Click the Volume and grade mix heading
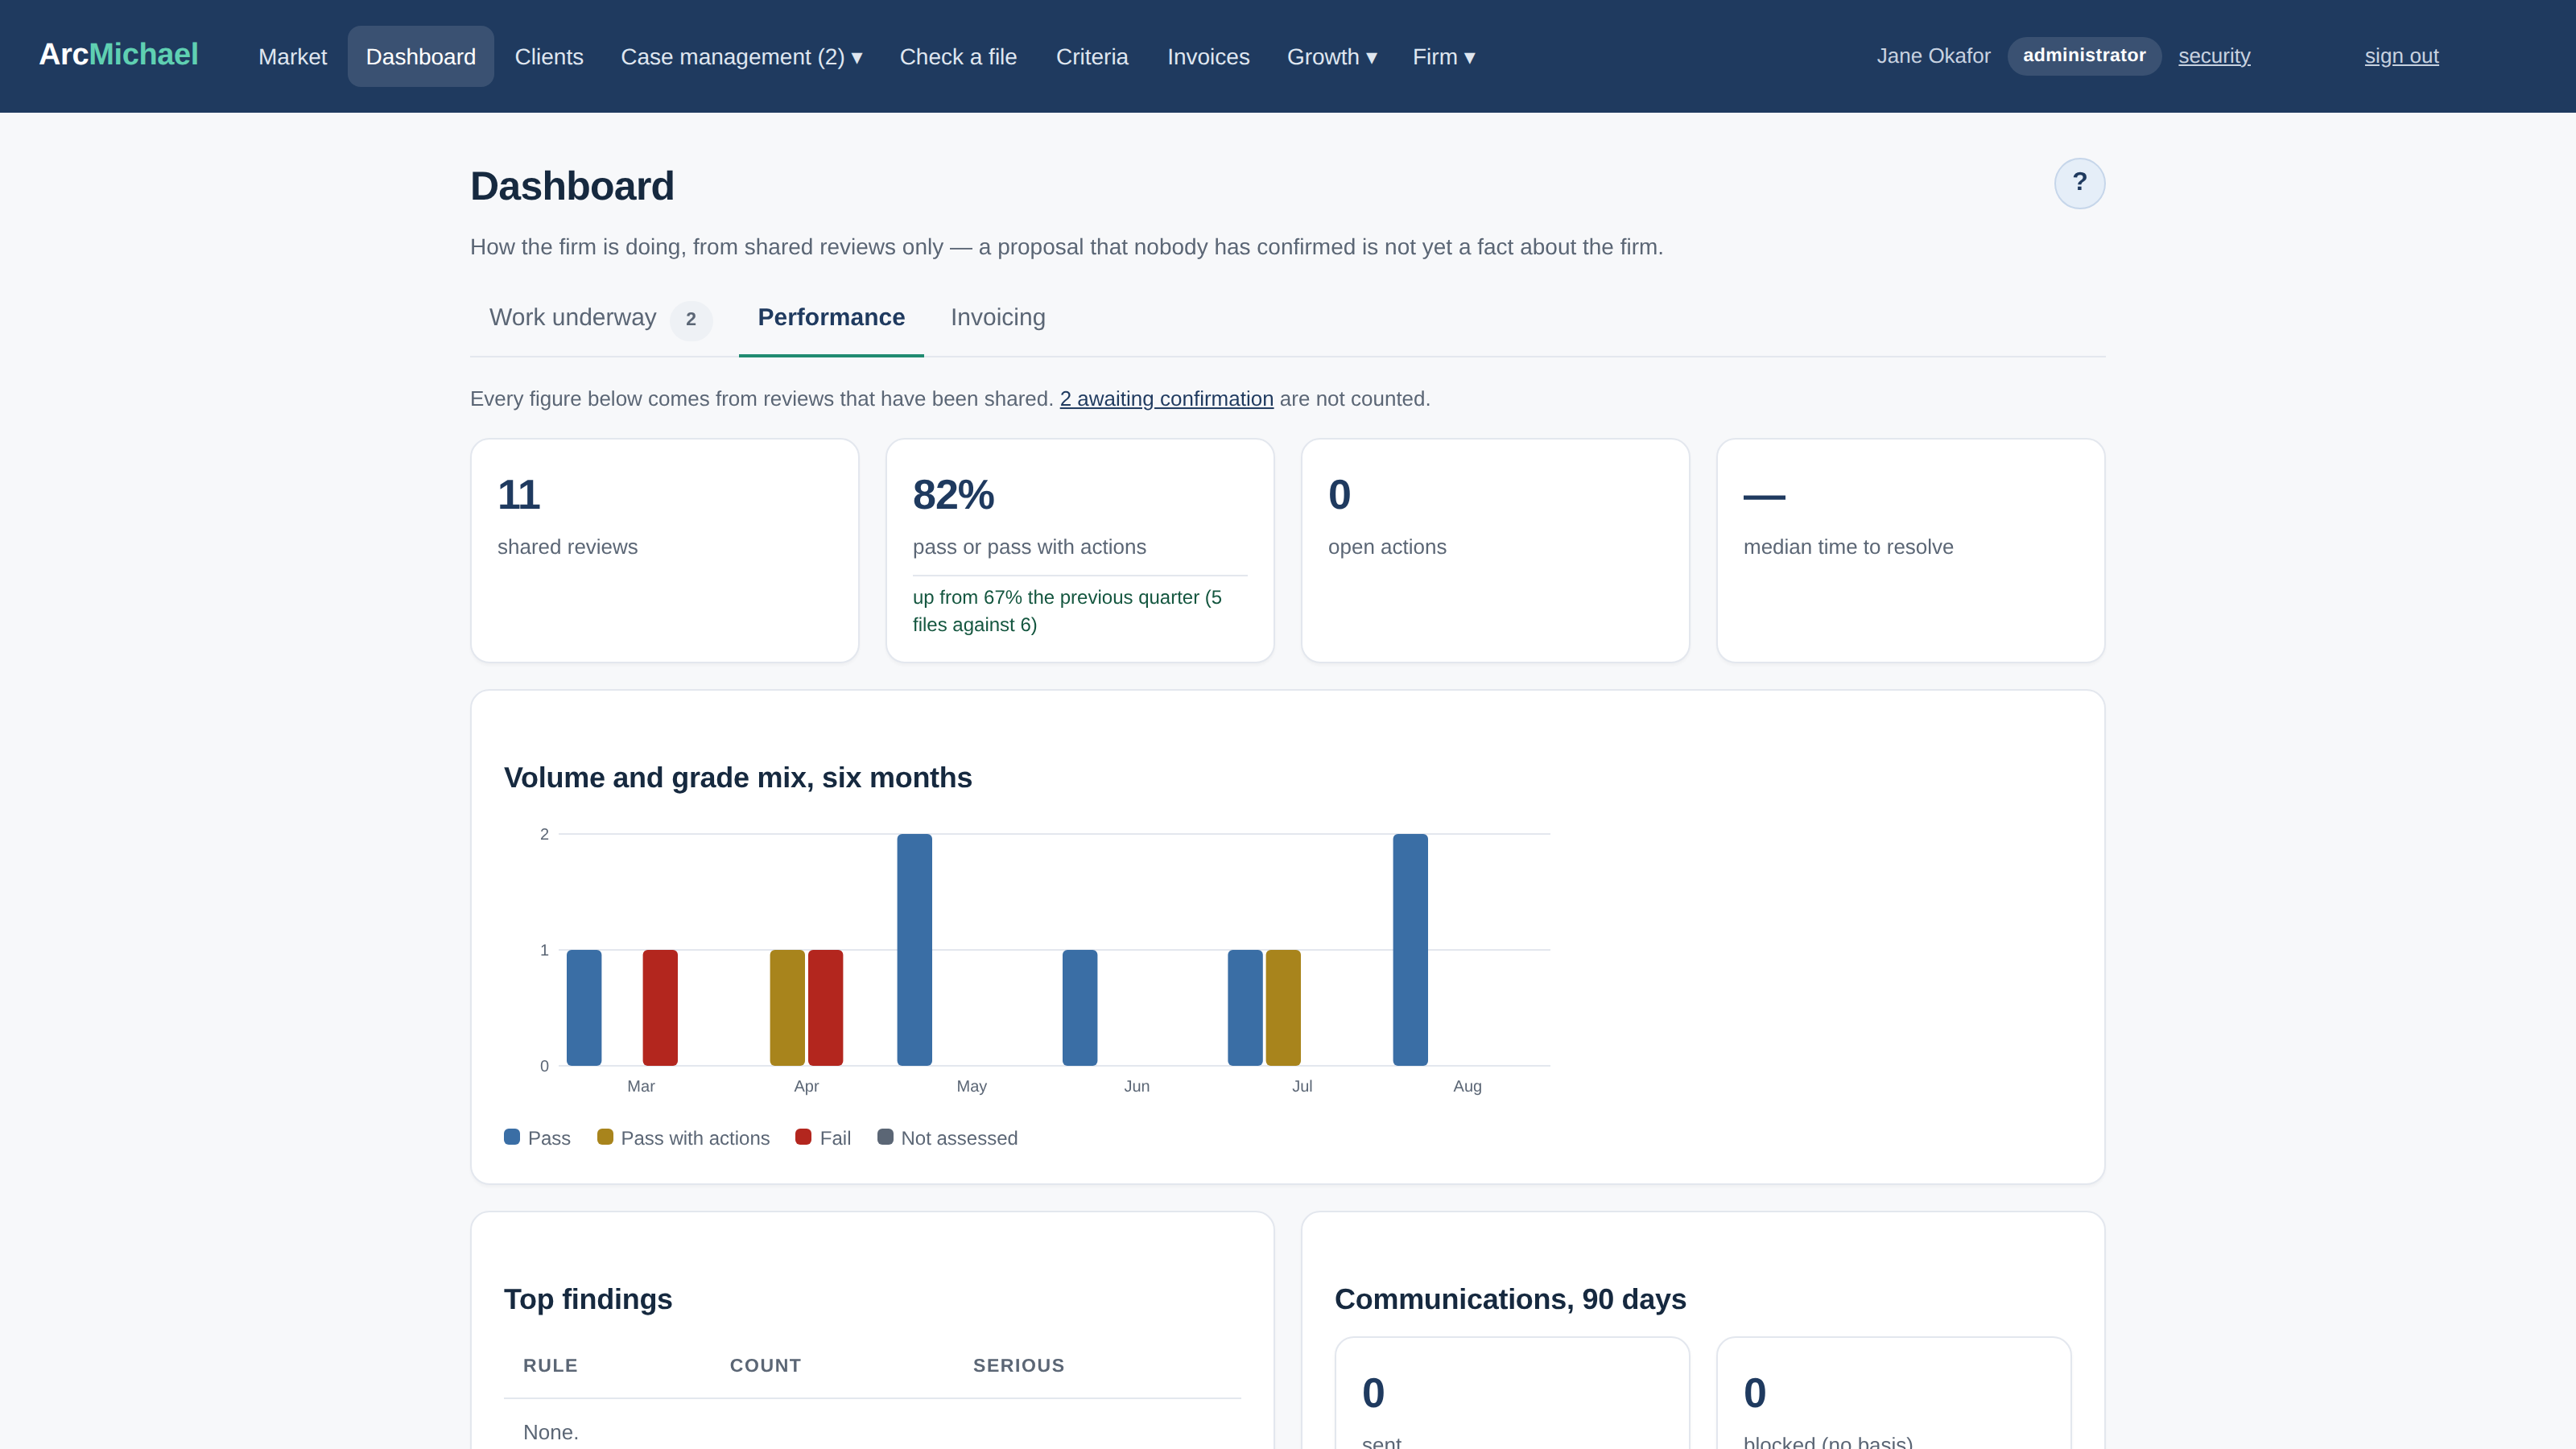 tap(738, 777)
